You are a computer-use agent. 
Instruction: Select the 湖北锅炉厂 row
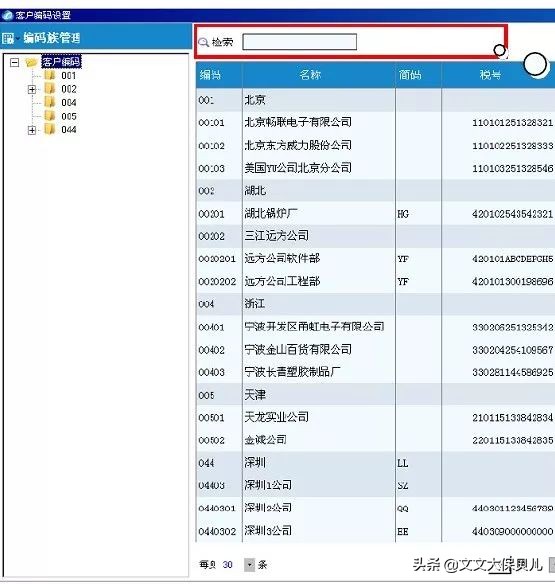coord(375,214)
